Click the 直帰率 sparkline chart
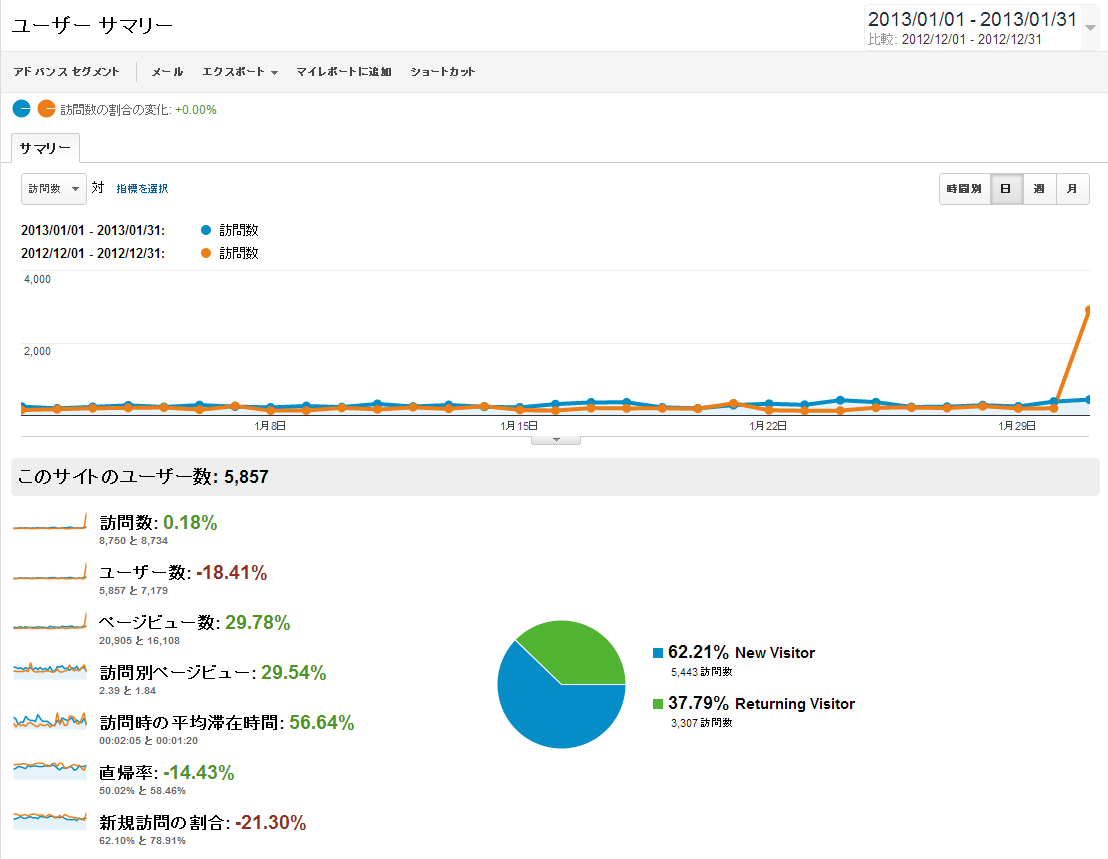This screenshot has width=1108, height=859. 50,771
